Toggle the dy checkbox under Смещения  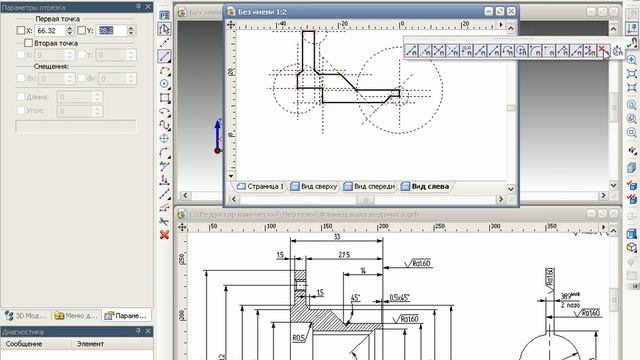tap(82, 78)
